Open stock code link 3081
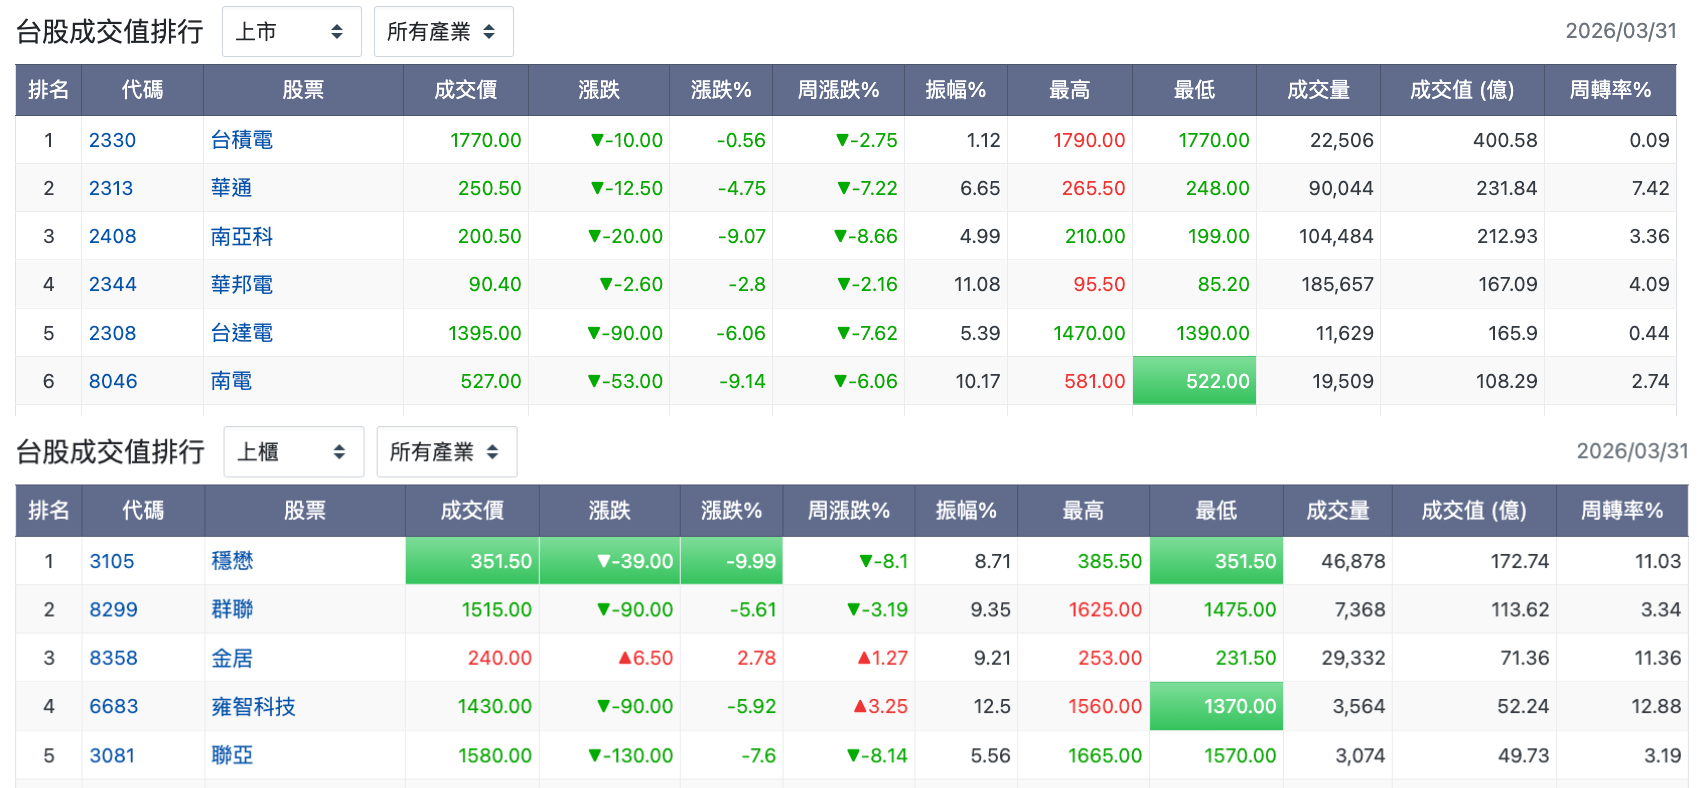Viewport: 1708px width, 788px height. pos(112,755)
